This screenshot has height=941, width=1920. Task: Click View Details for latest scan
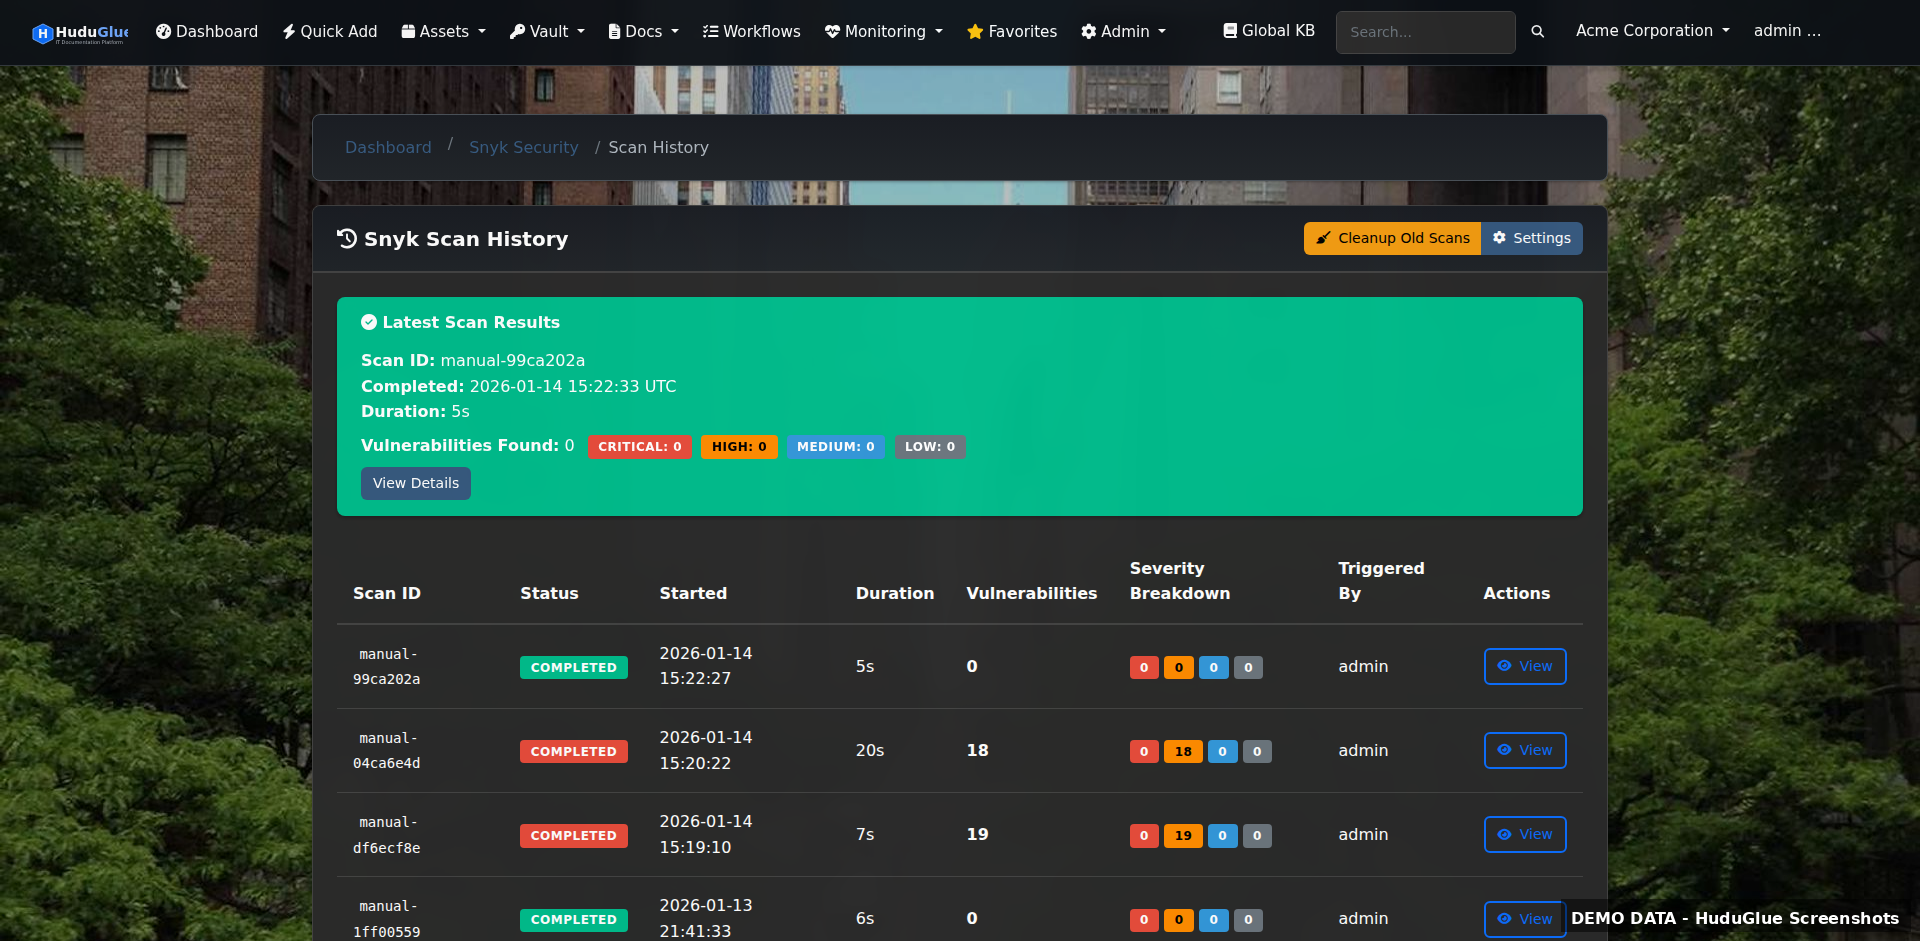(x=416, y=483)
